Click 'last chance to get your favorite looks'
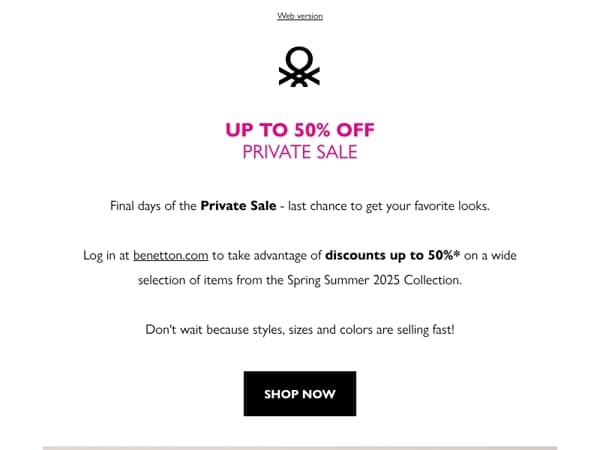This screenshot has height=450, width=600. coord(388,206)
